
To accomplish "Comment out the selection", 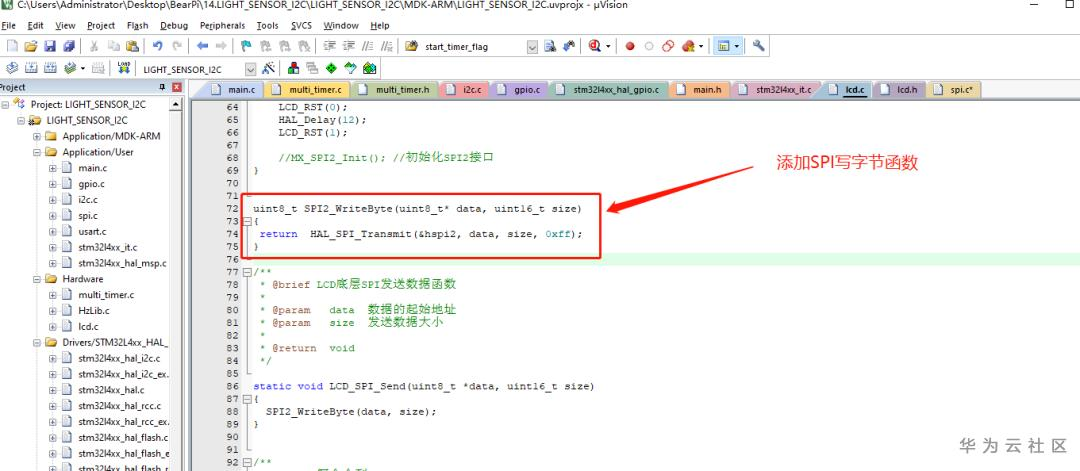I will (x=368, y=46).
